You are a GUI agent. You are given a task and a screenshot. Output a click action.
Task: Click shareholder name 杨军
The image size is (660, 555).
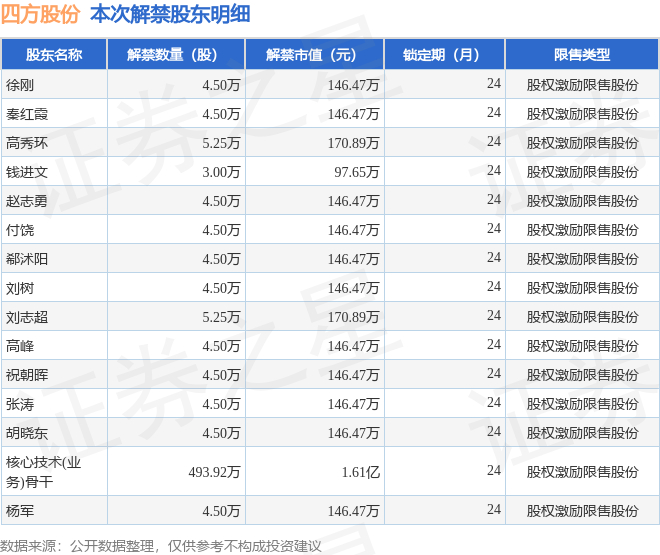20,511
